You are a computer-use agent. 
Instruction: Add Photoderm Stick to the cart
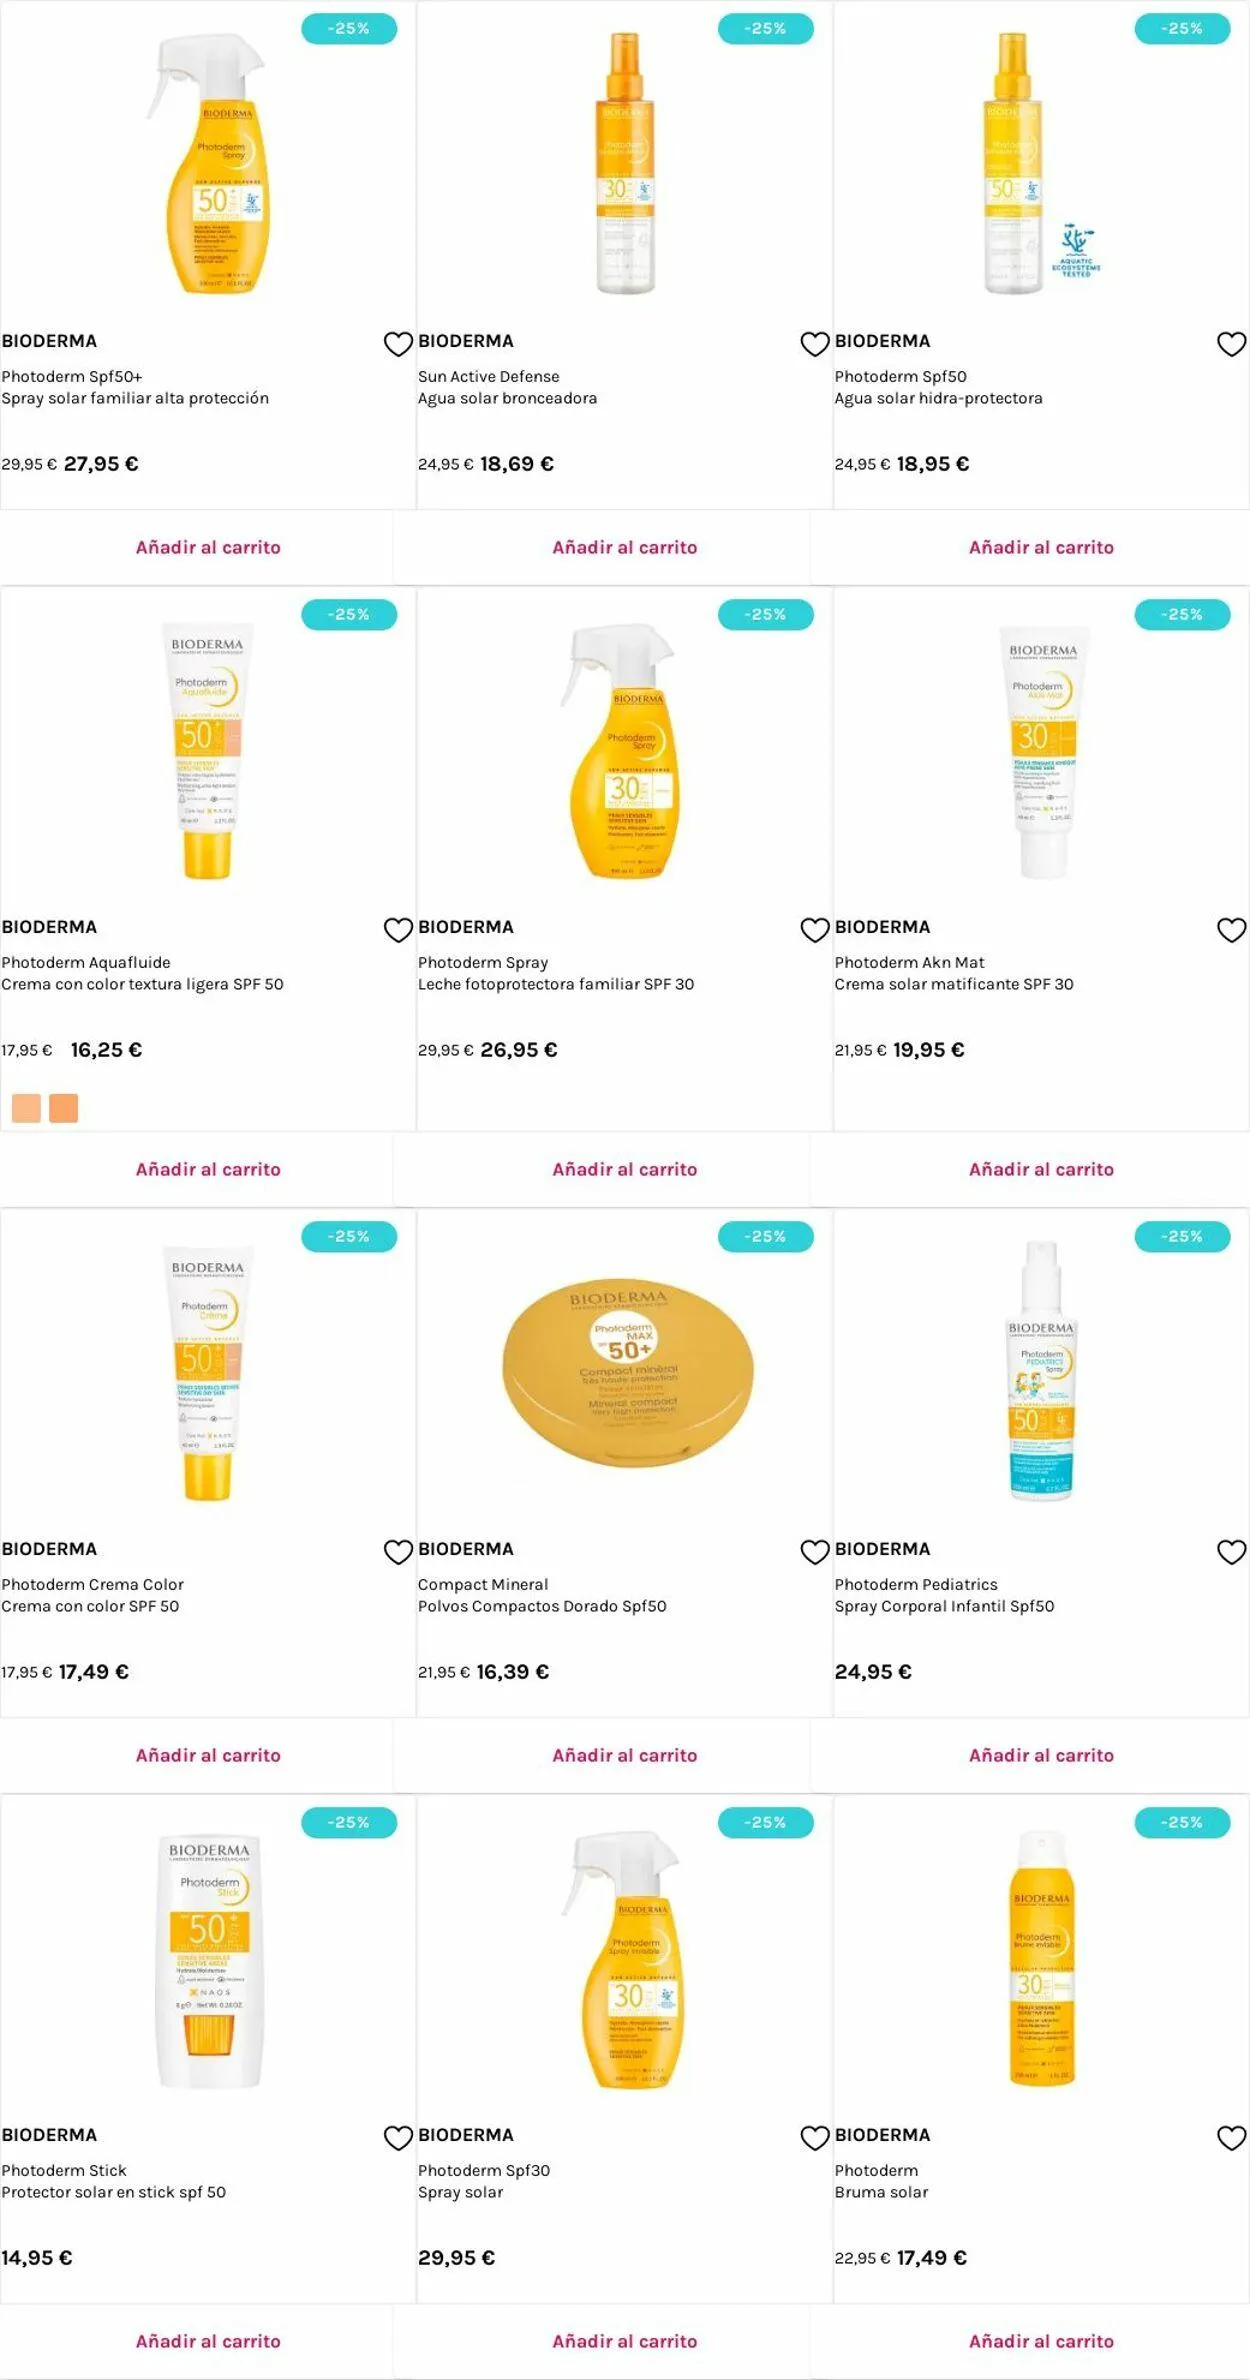point(208,2342)
